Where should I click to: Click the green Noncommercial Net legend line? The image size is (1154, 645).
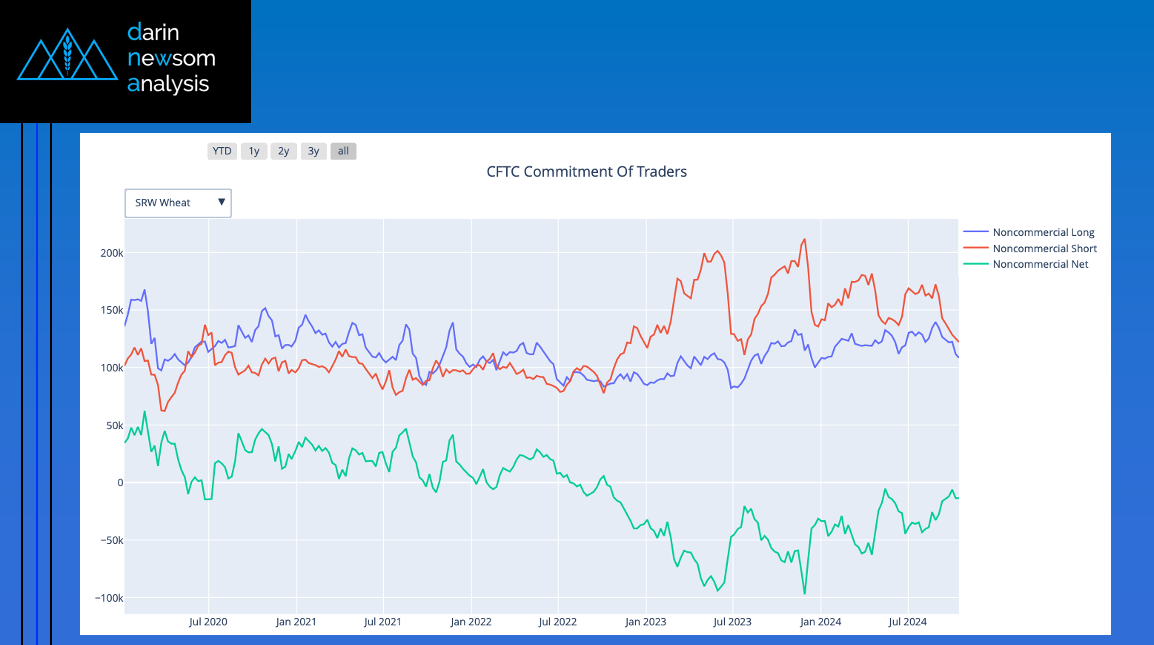coord(973,264)
